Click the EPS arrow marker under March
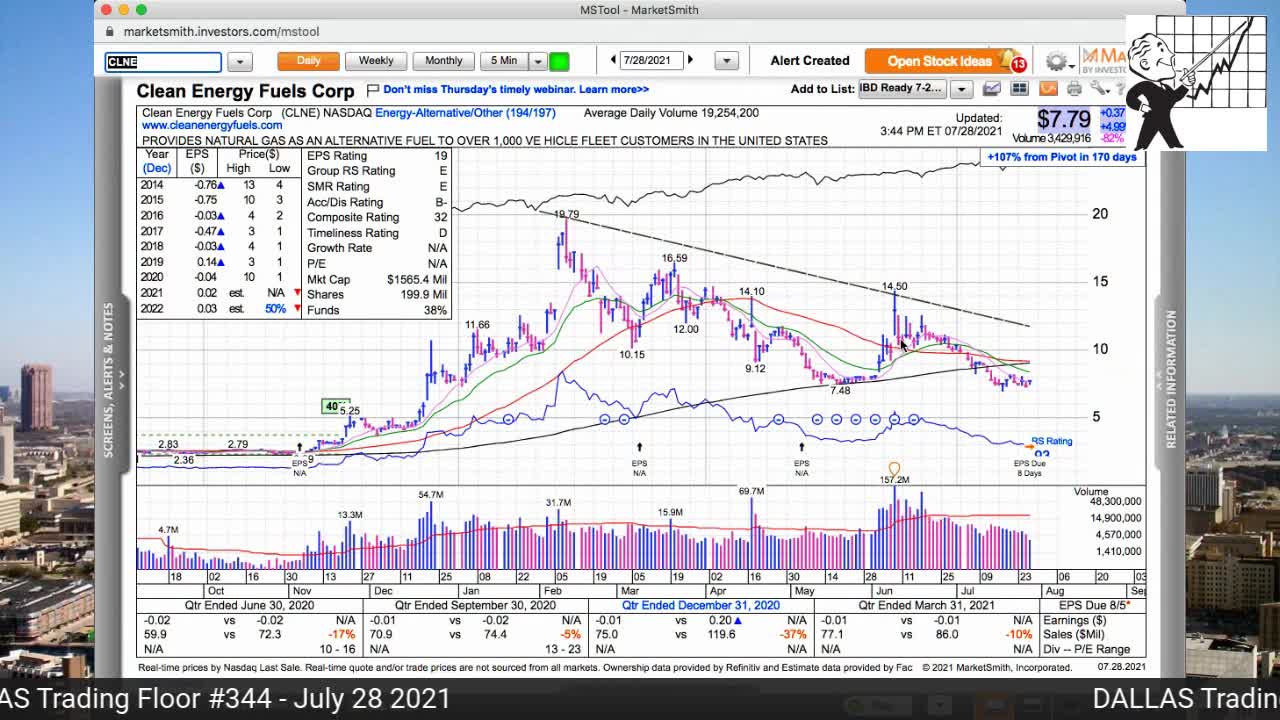Viewport: 1280px width, 720px height. [x=639, y=447]
